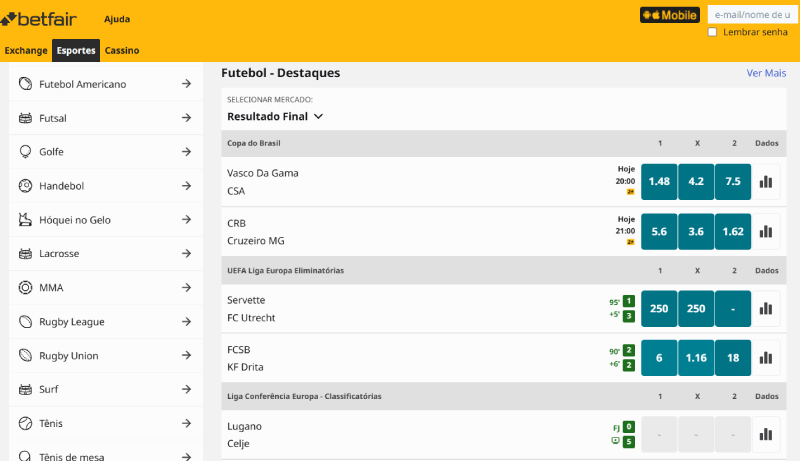800x461 pixels.
Task: Open stats chart for Vasco Da Gama match
Action: coord(766,182)
